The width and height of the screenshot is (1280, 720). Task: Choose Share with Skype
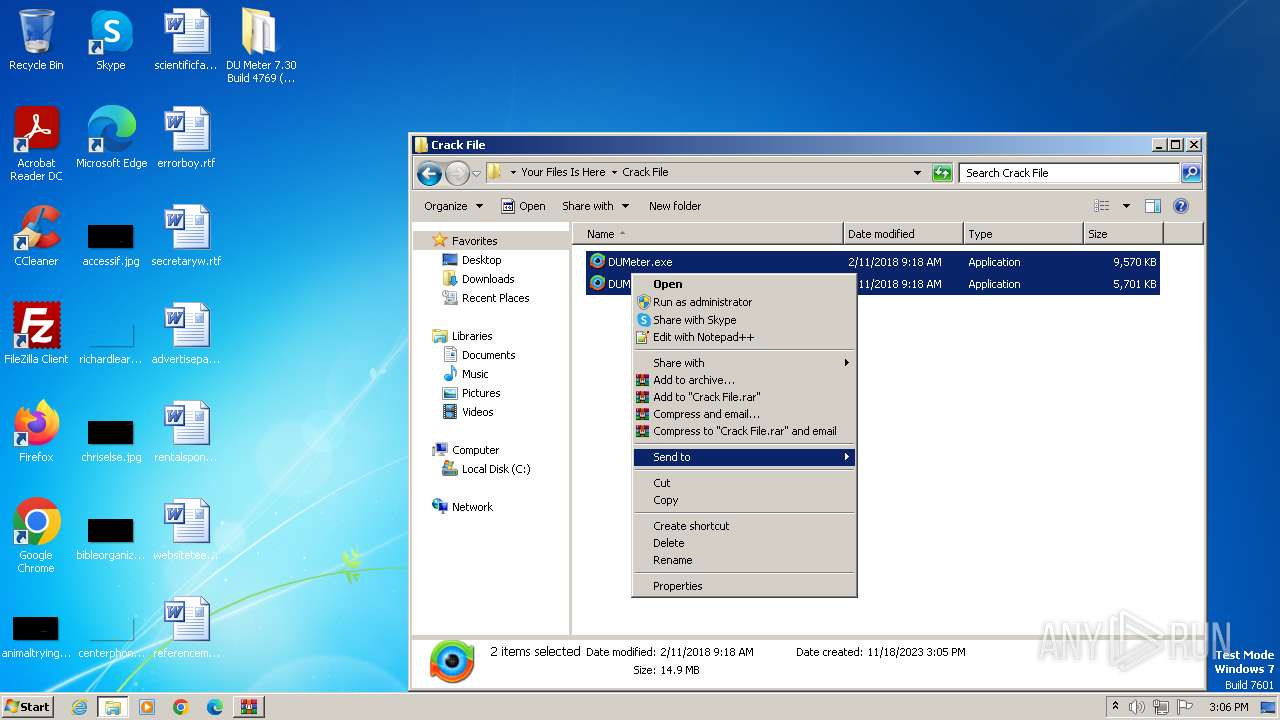tap(744, 320)
